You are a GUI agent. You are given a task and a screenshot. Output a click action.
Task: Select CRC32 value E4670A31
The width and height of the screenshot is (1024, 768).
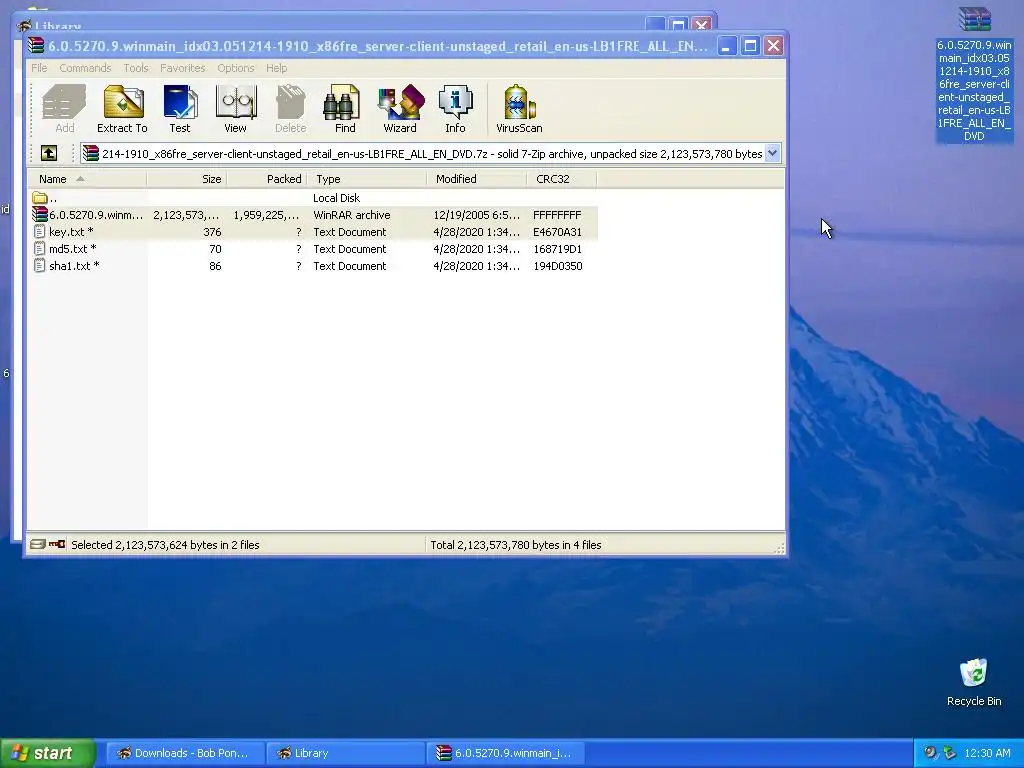coord(557,232)
